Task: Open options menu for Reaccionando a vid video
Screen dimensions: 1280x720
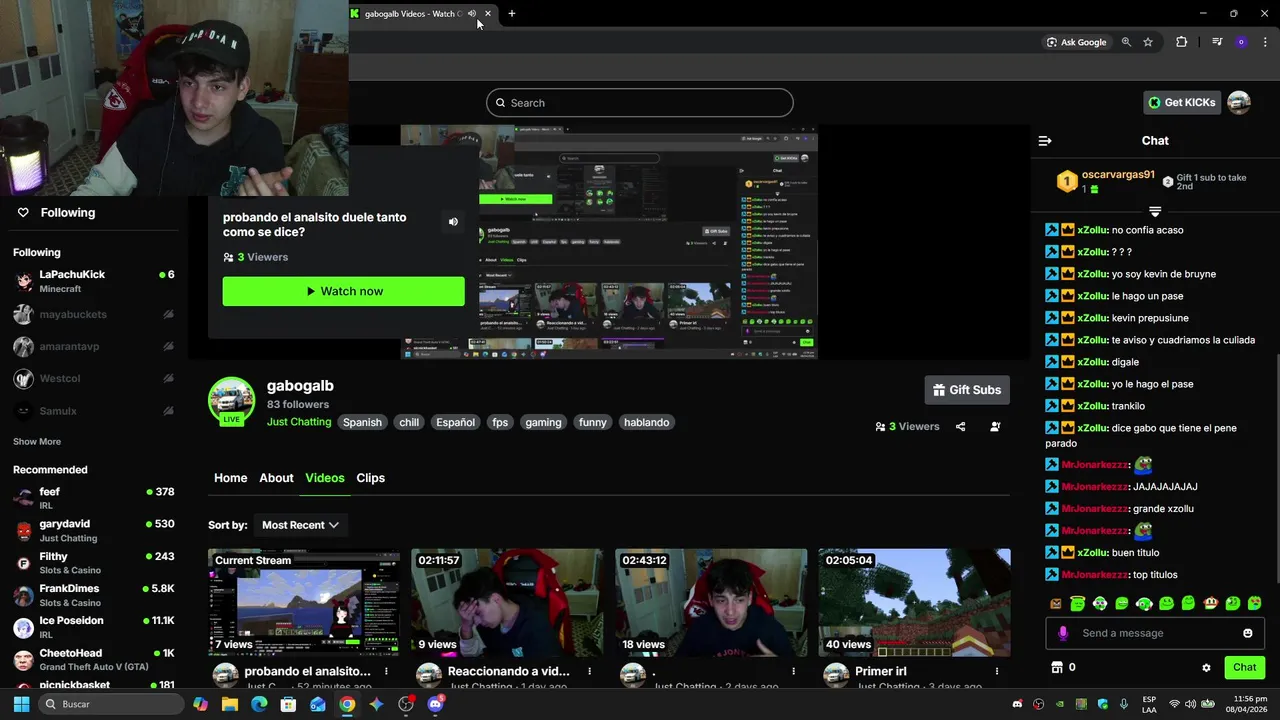Action: [x=590, y=672]
